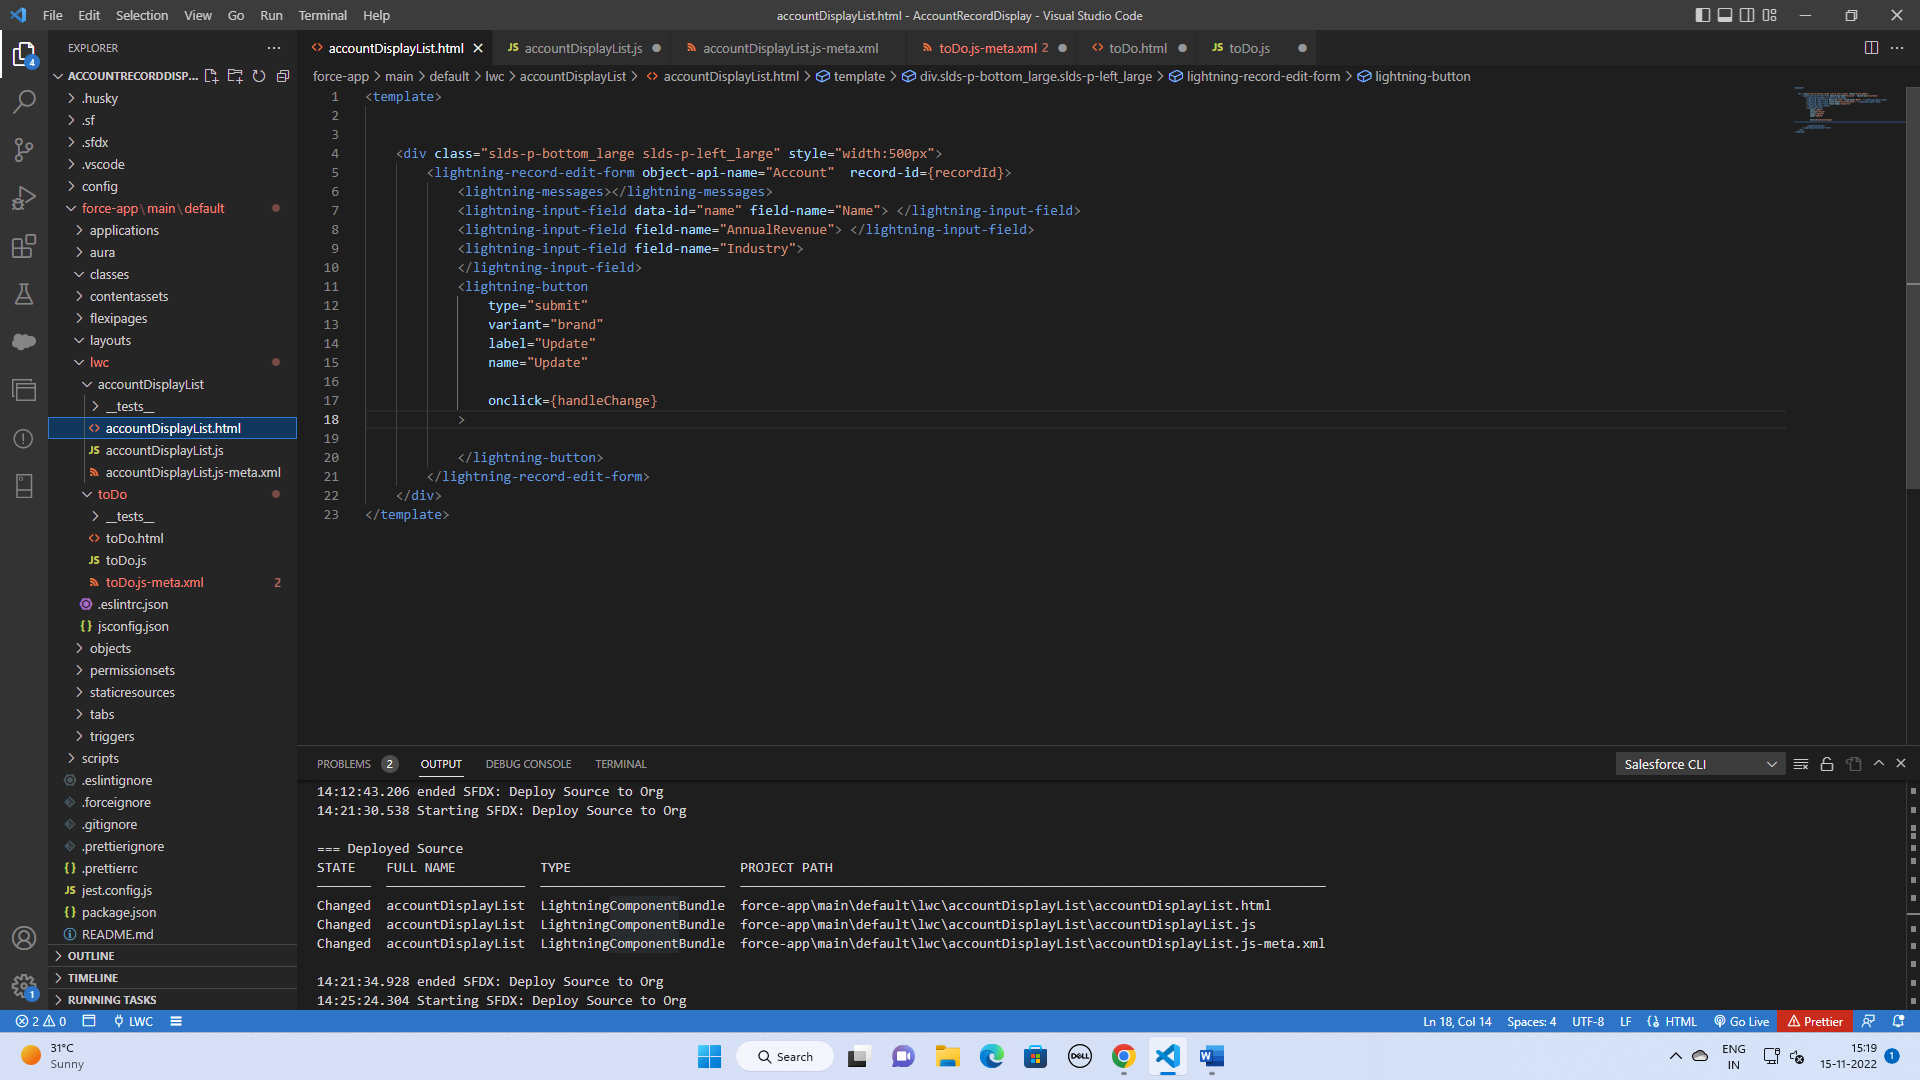Switch to the DEBUG CONSOLE tab
Image resolution: width=1920 pixels, height=1080 pixels.
click(x=528, y=764)
